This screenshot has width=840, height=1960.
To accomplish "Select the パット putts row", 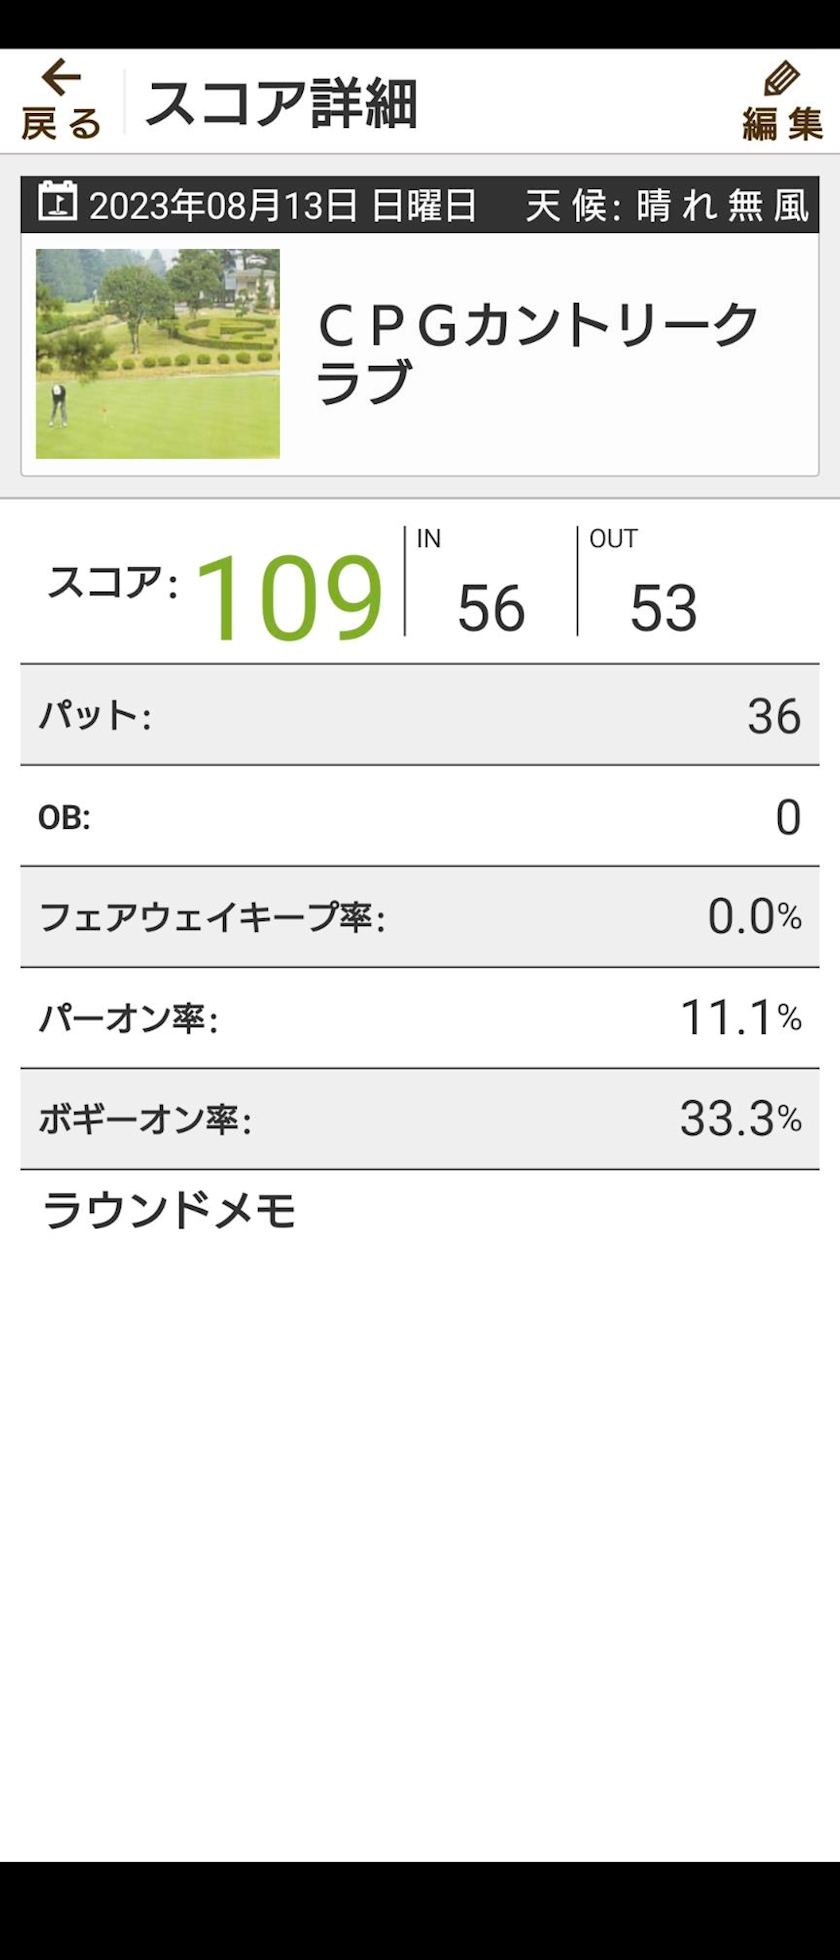I will pos(420,716).
